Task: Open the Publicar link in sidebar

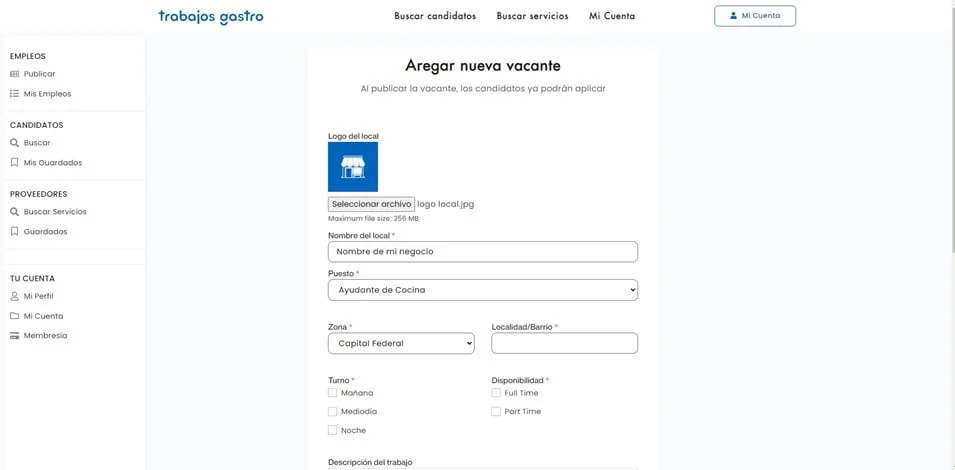Action: click(x=40, y=74)
